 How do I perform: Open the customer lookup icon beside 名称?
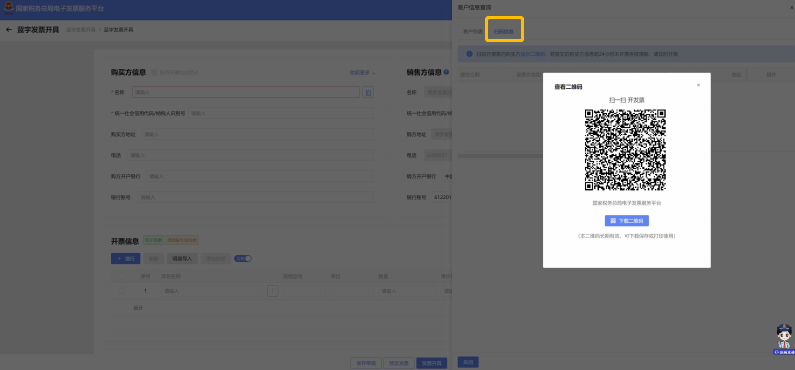click(368, 92)
